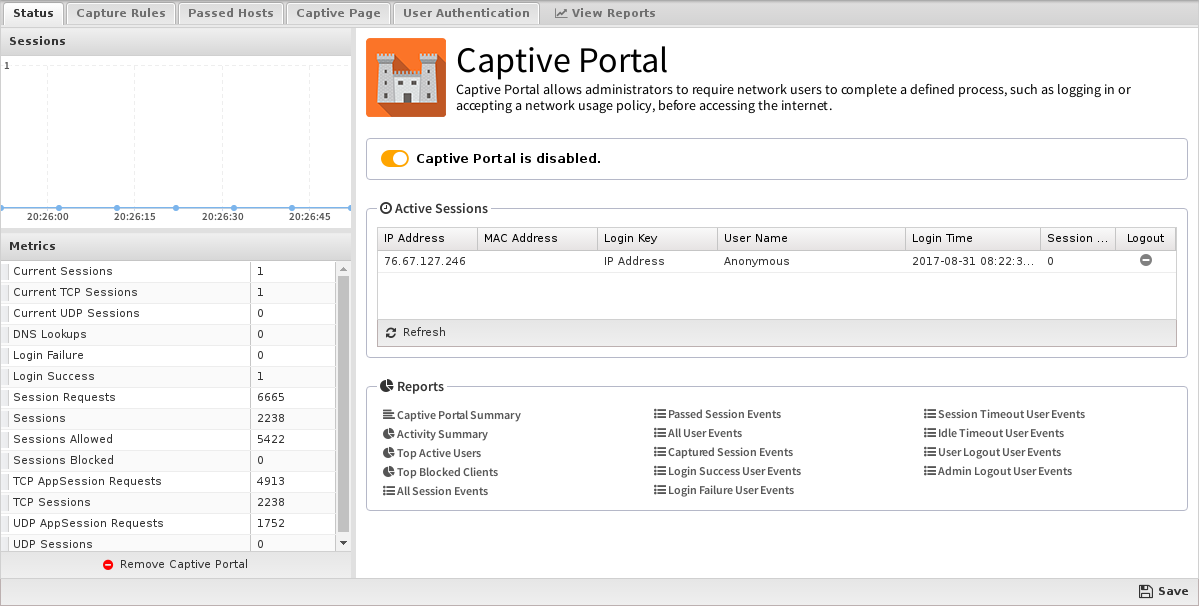The width and height of the screenshot is (1199, 606).
Task: Open the Captive Portal Summary report
Action: (458, 415)
